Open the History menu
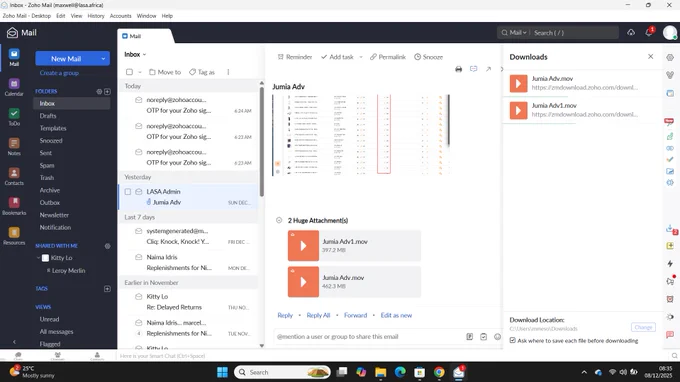The height and width of the screenshot is (382, 680). coord(96,16)
